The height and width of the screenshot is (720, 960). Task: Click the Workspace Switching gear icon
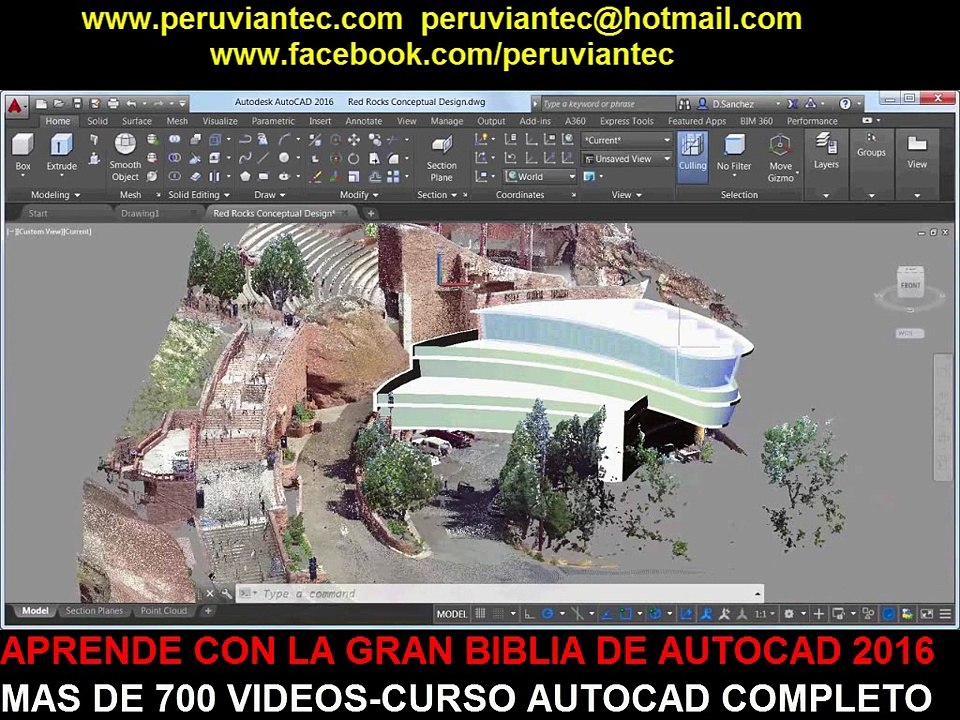coord(789,613)
